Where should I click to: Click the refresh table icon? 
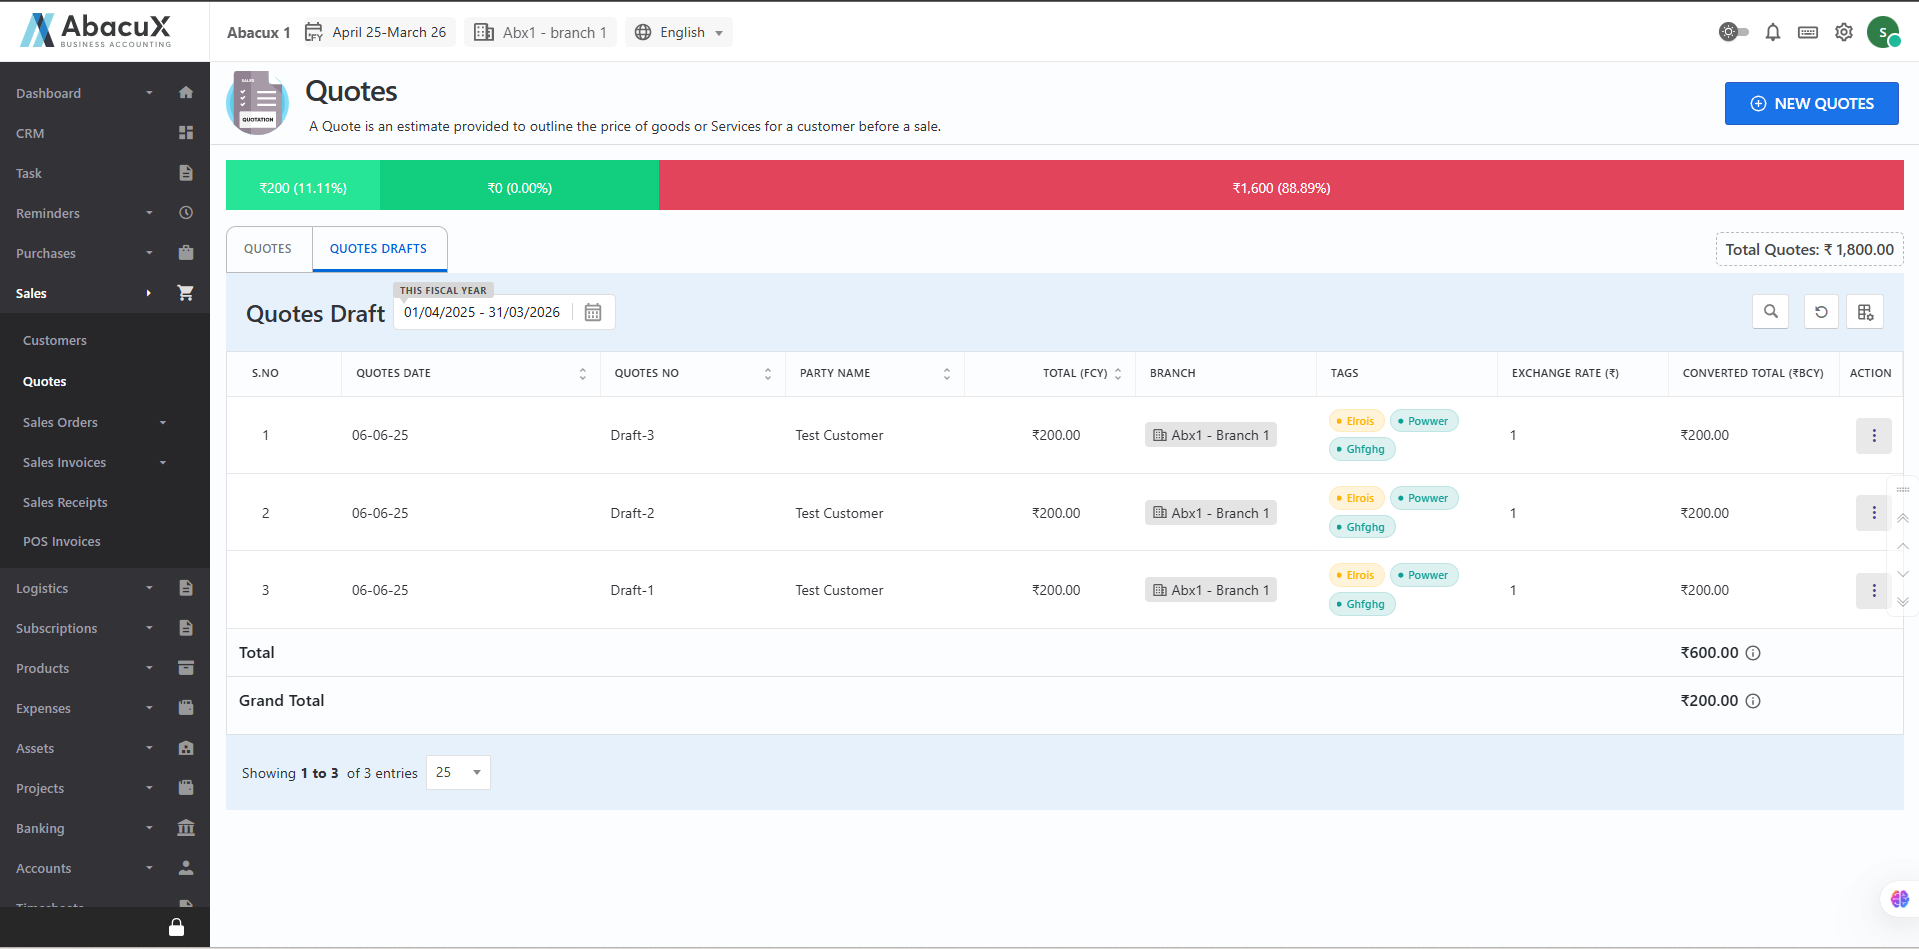point(1820,312)
